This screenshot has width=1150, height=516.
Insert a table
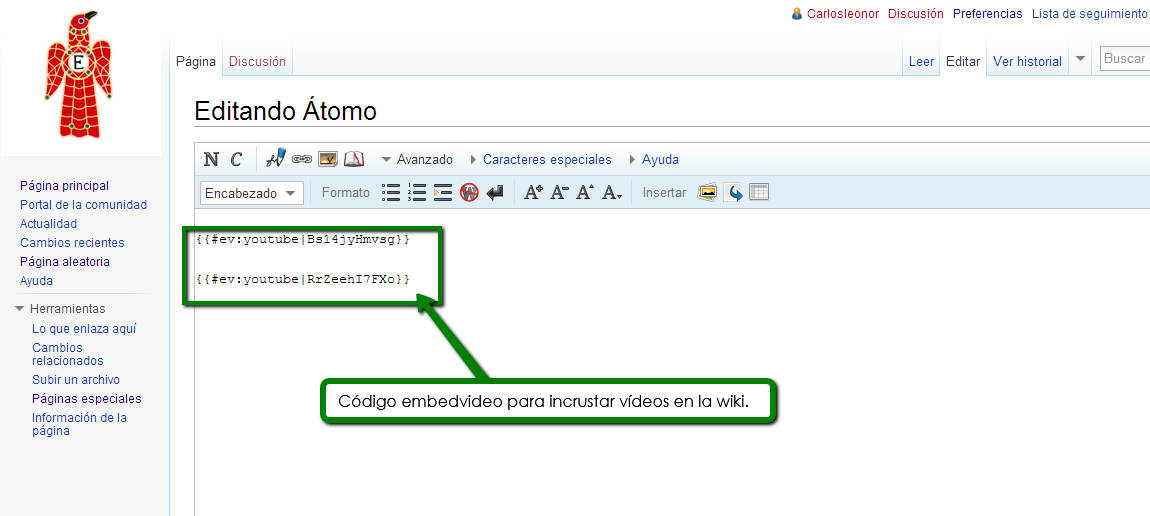coord(759,193)
